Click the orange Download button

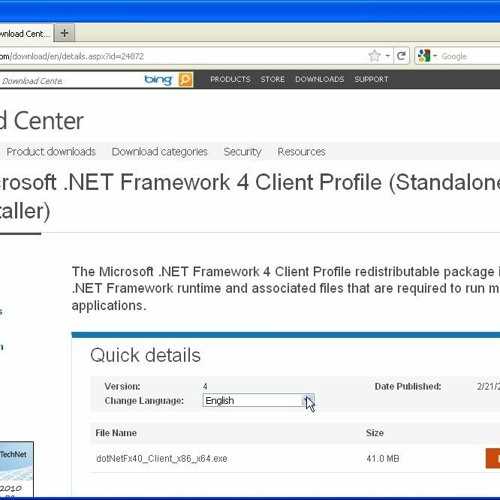pyautogui.click(x=493, y=458)
